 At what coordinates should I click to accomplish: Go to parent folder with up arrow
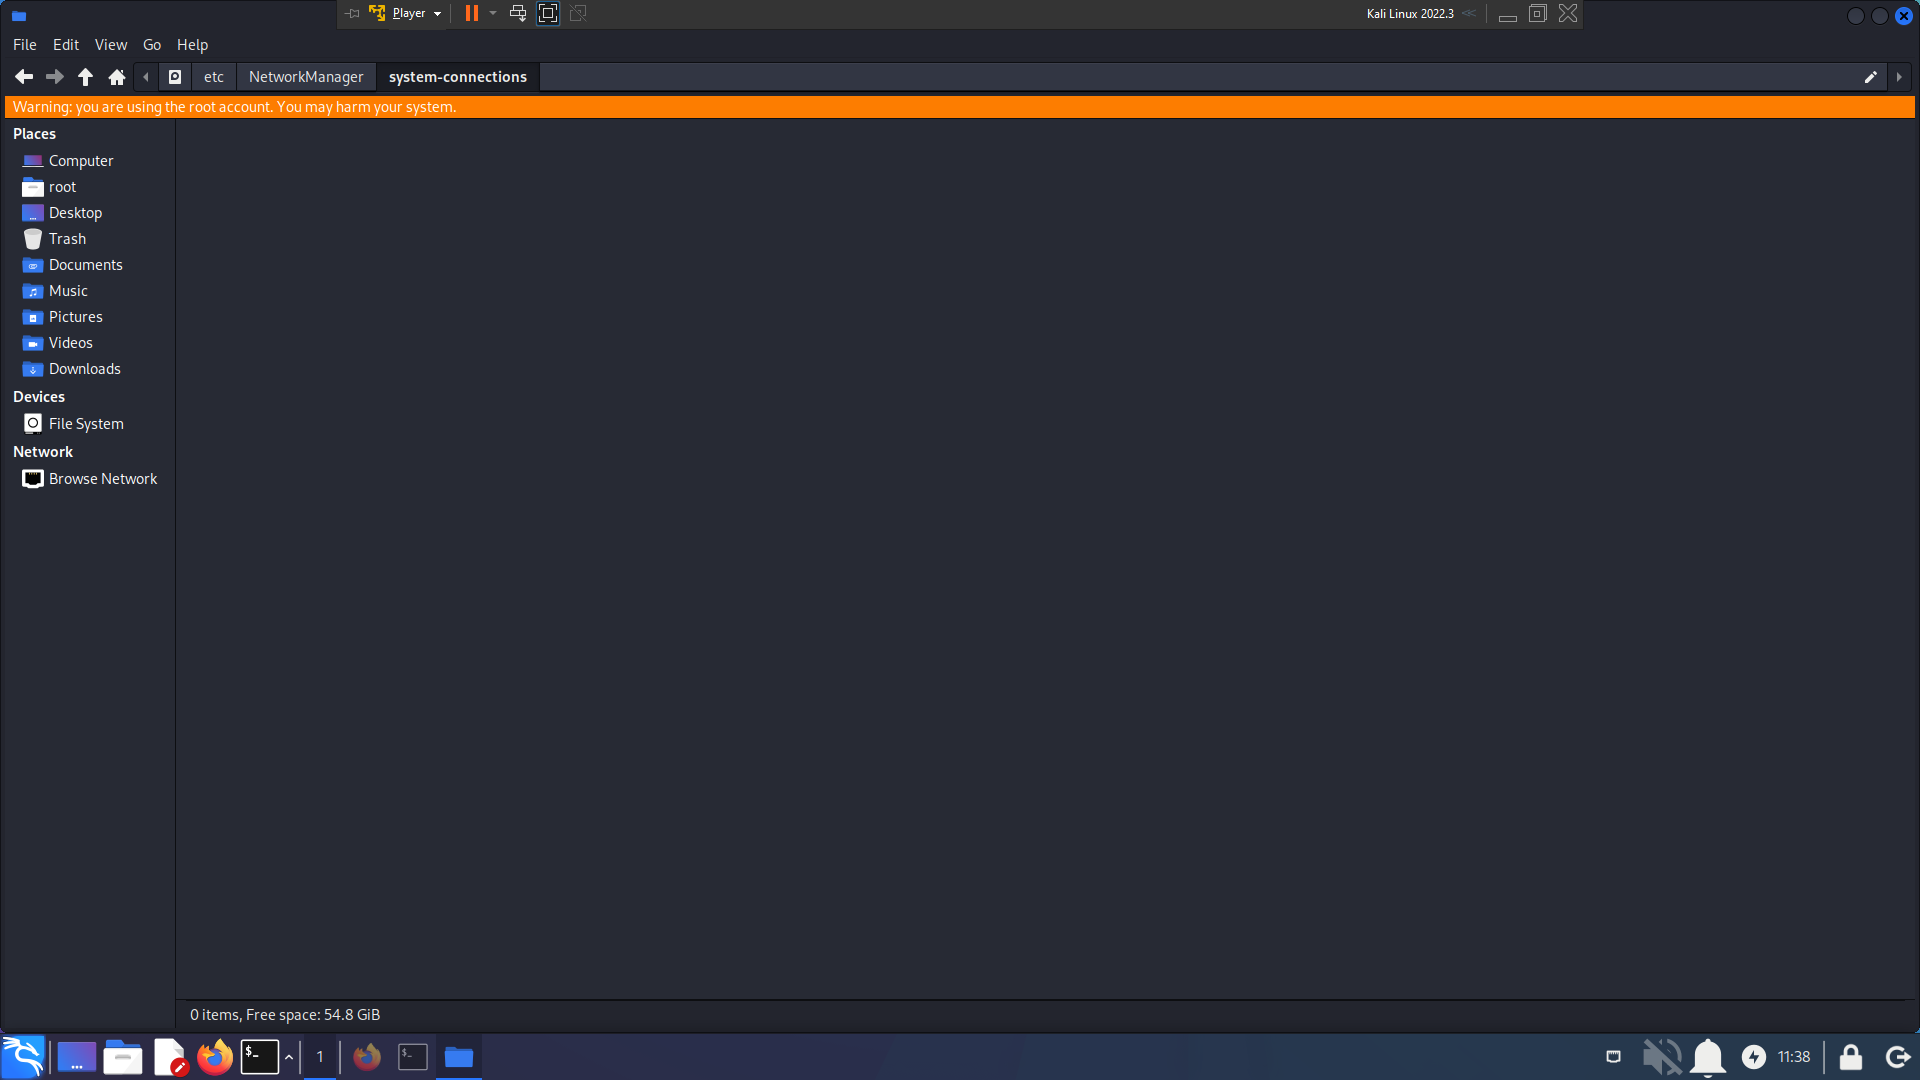pos(86,77)
